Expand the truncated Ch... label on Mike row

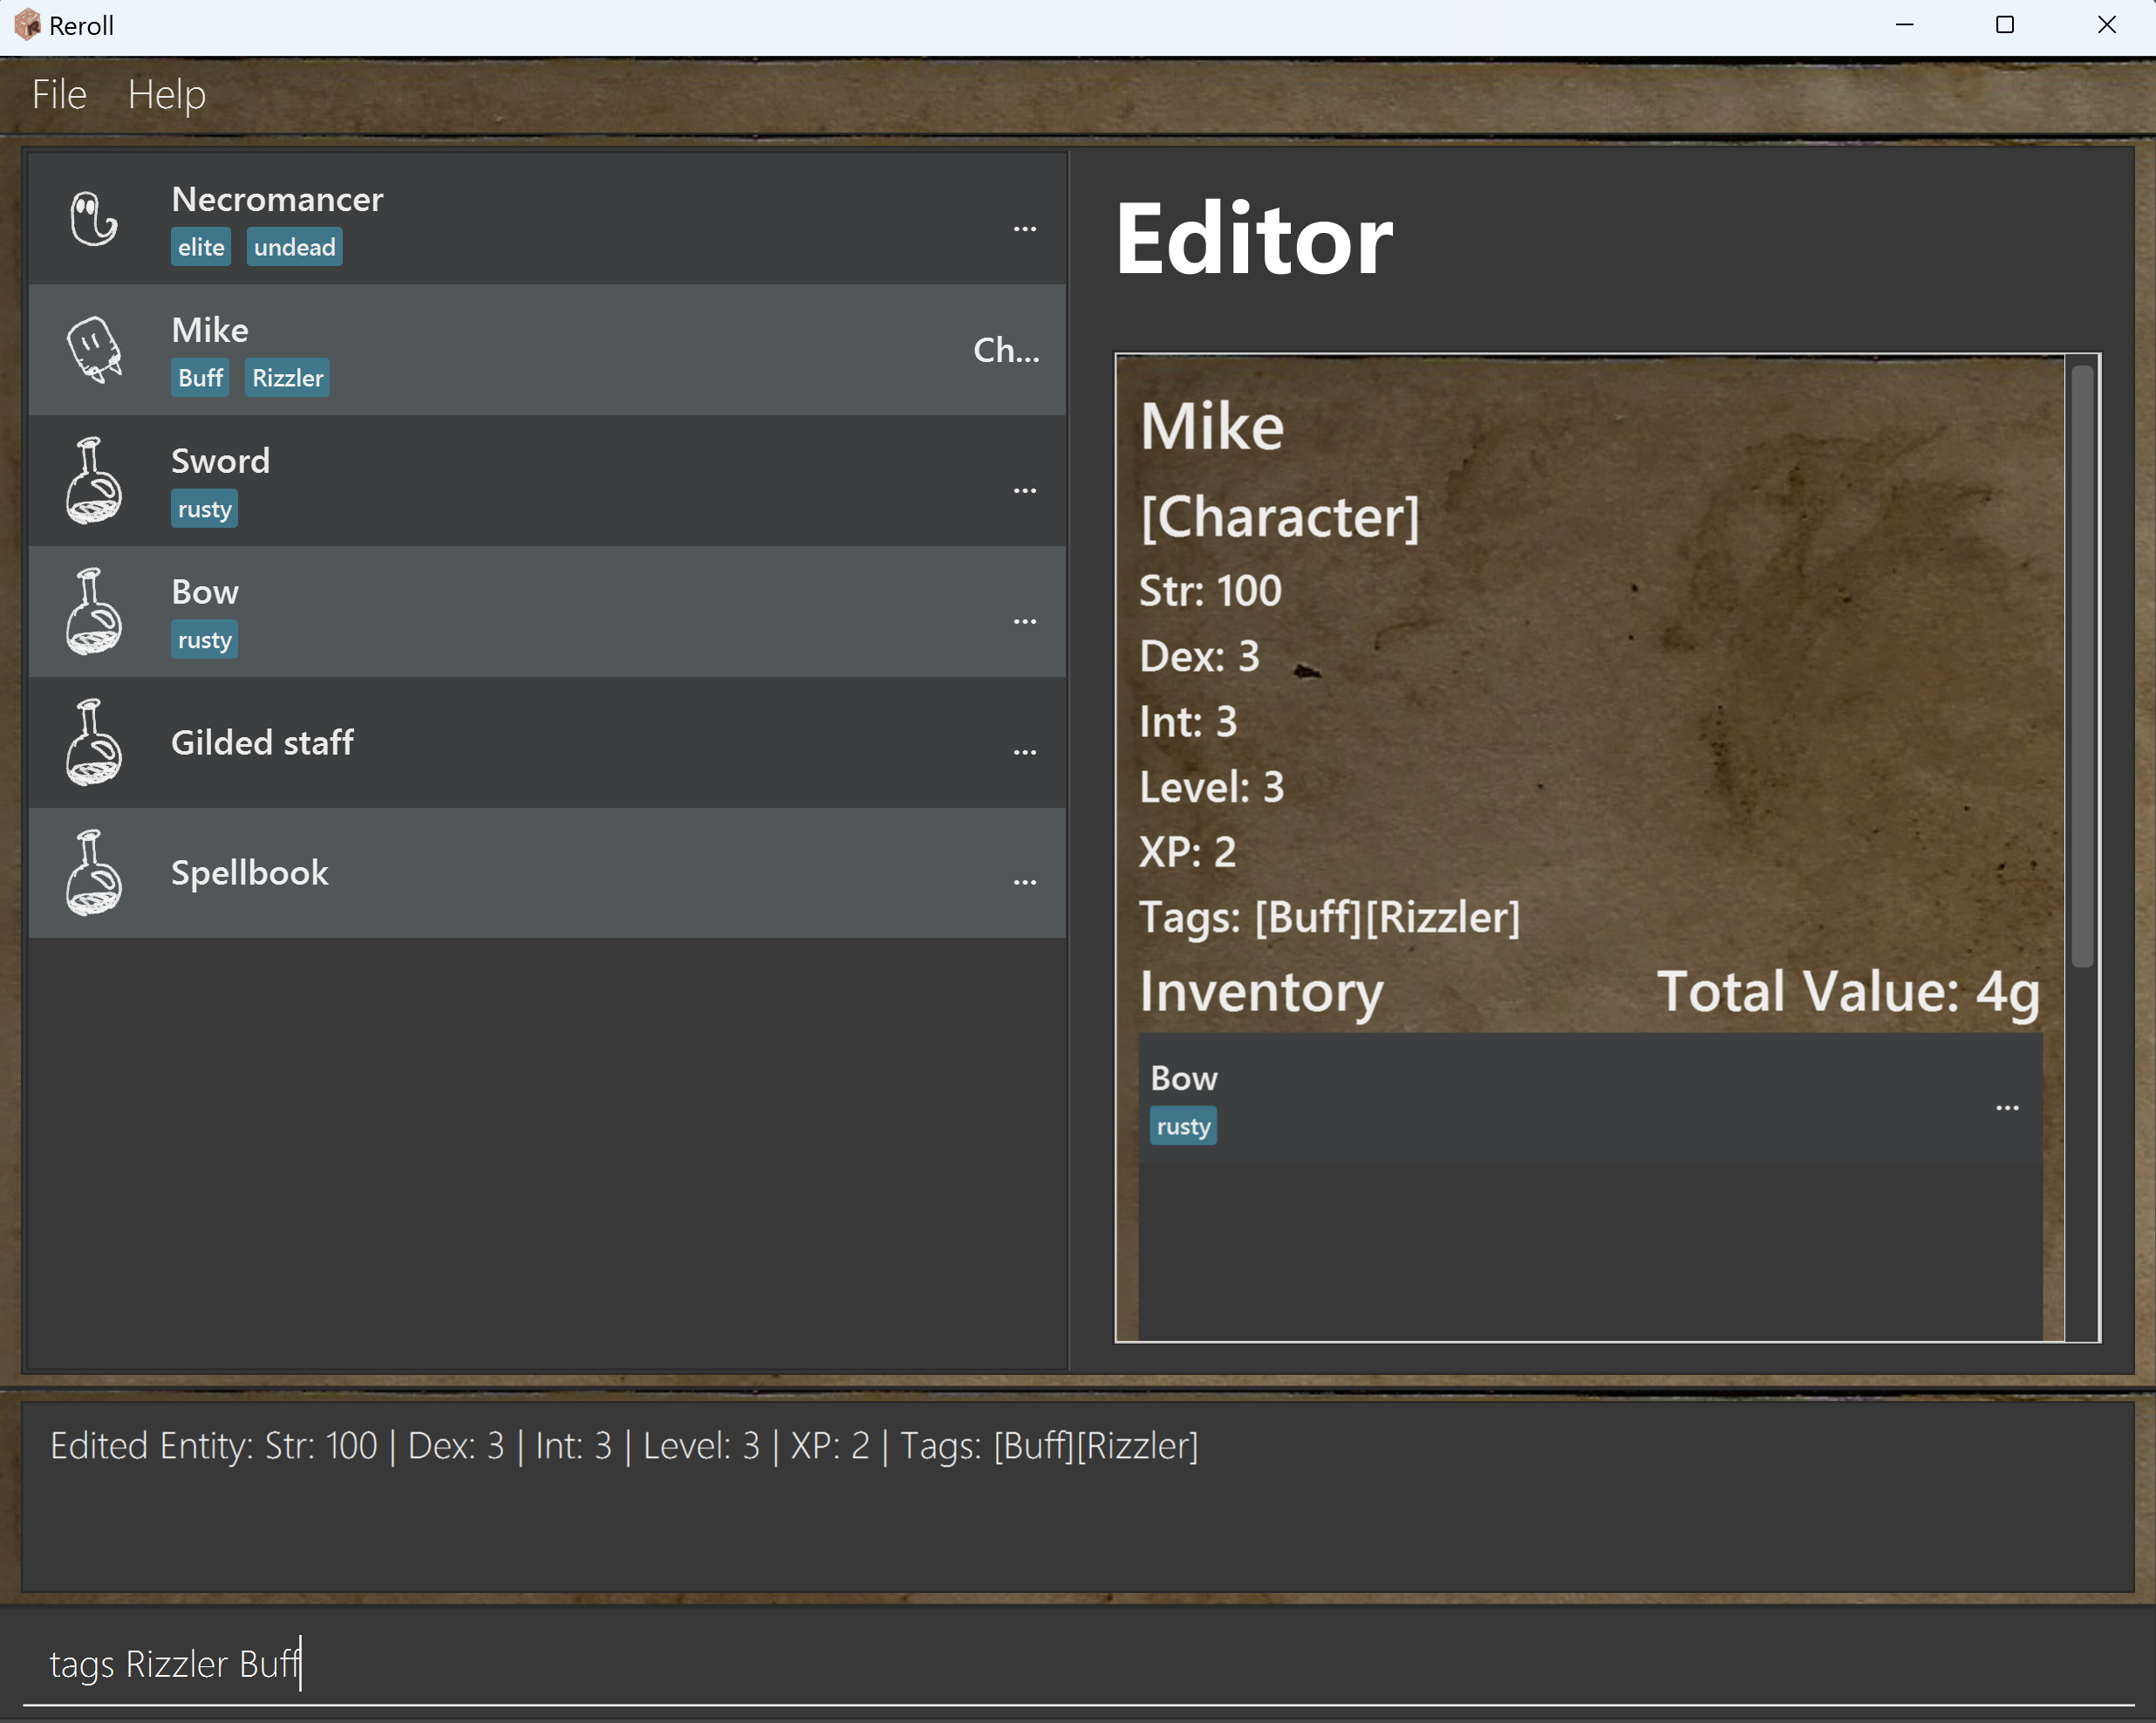click(x=1007, y=350)
